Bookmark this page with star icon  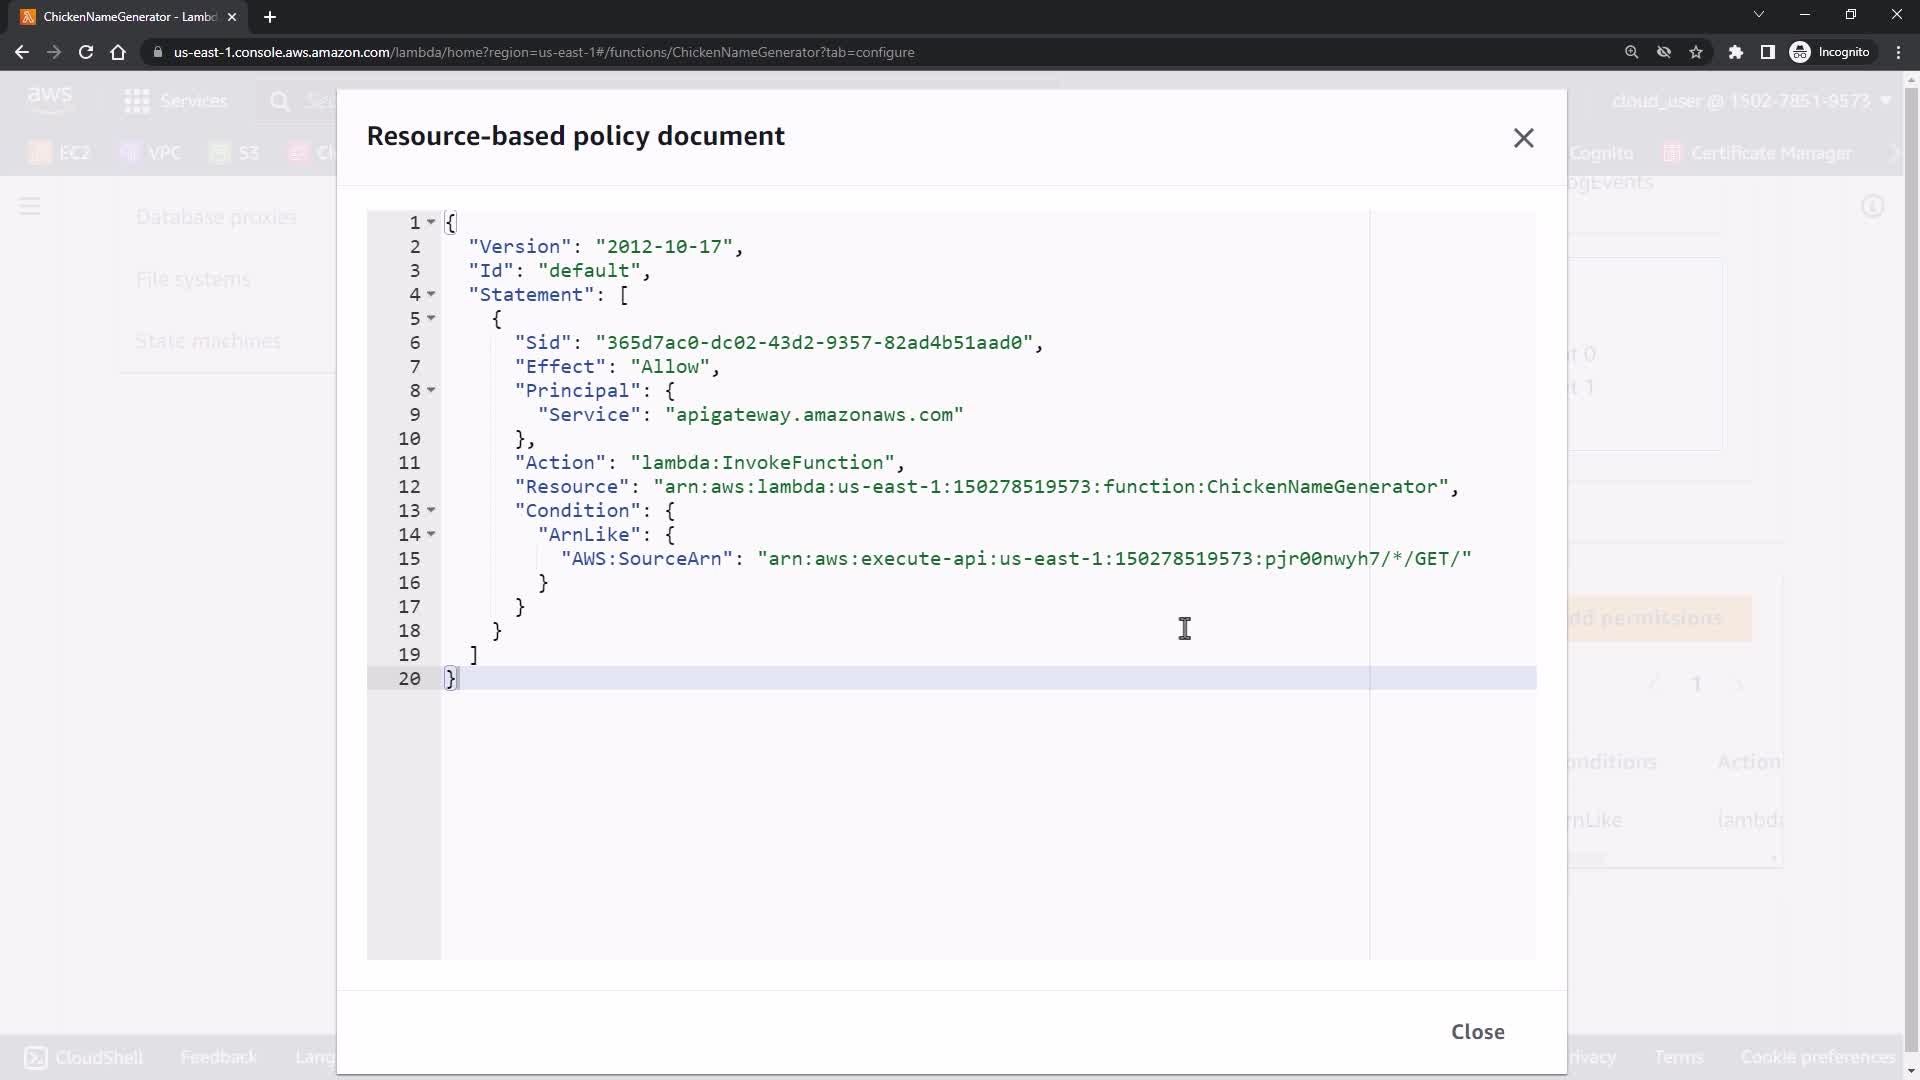(x=1696, y=52)
